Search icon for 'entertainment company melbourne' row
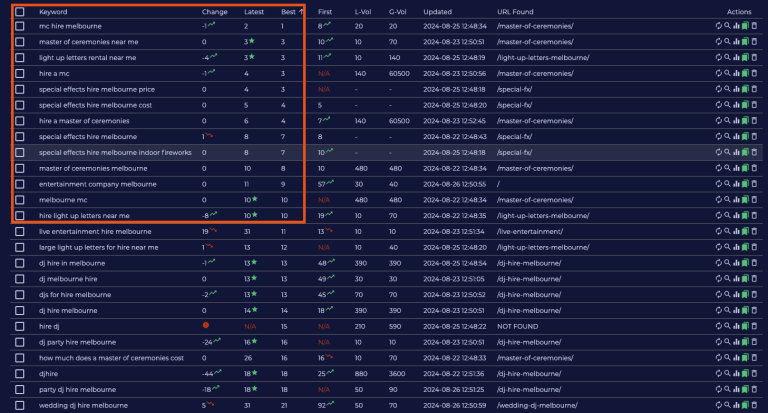The width and height of the screenshot is (768, 413). [x=727, y=184]
